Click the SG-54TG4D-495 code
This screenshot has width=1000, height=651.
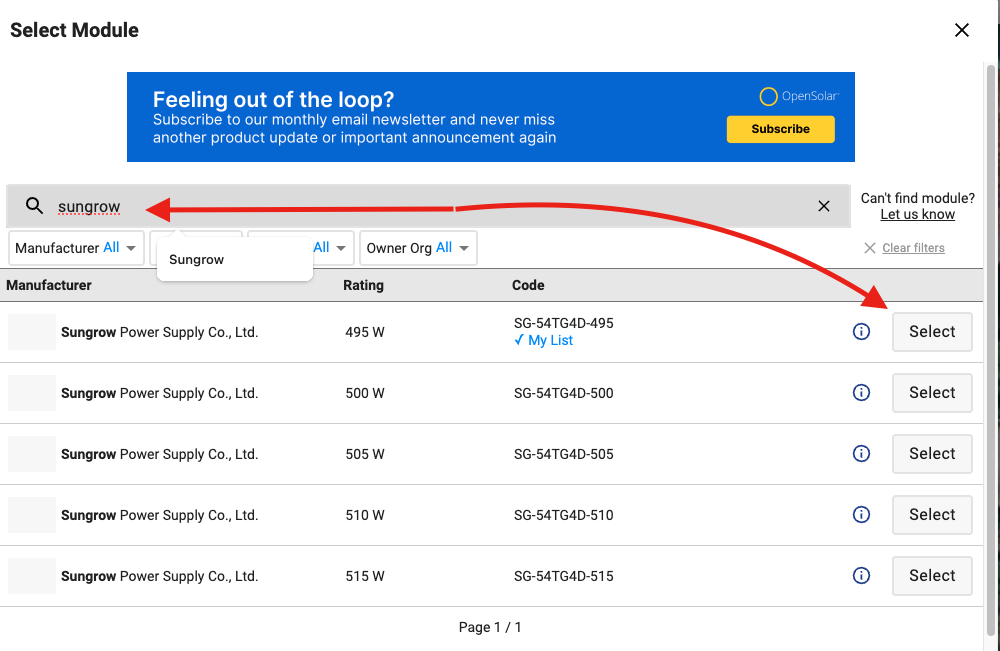pyautogui.click(x=564, y=323)
